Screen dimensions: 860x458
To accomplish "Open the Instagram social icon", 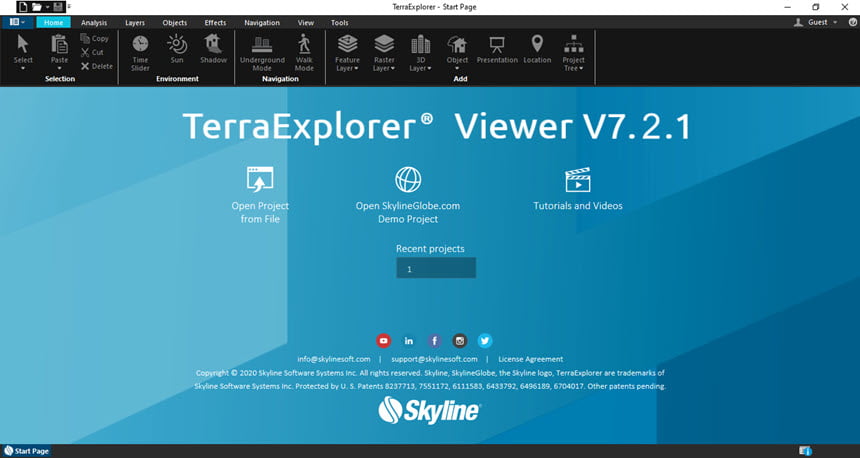I will pos(460,341).
